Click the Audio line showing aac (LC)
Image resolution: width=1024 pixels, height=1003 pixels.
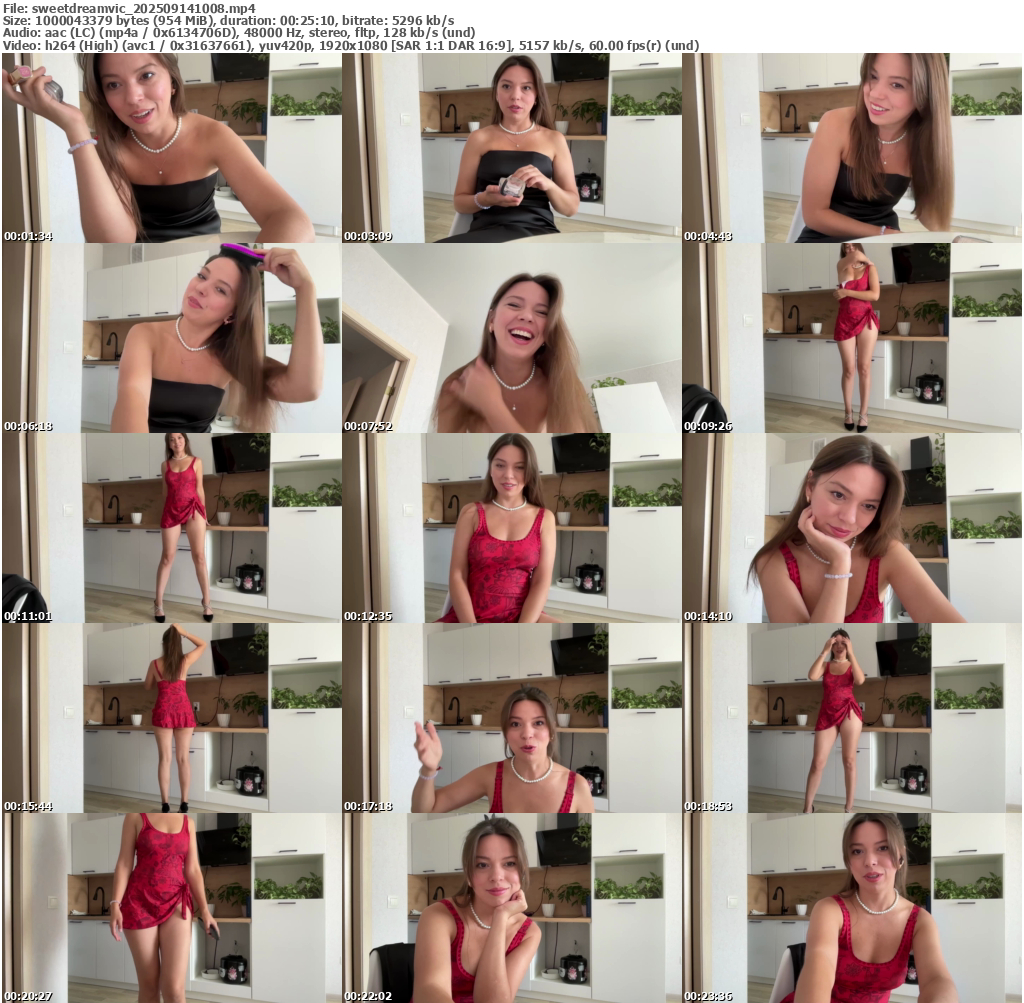[x=239, y=33]
